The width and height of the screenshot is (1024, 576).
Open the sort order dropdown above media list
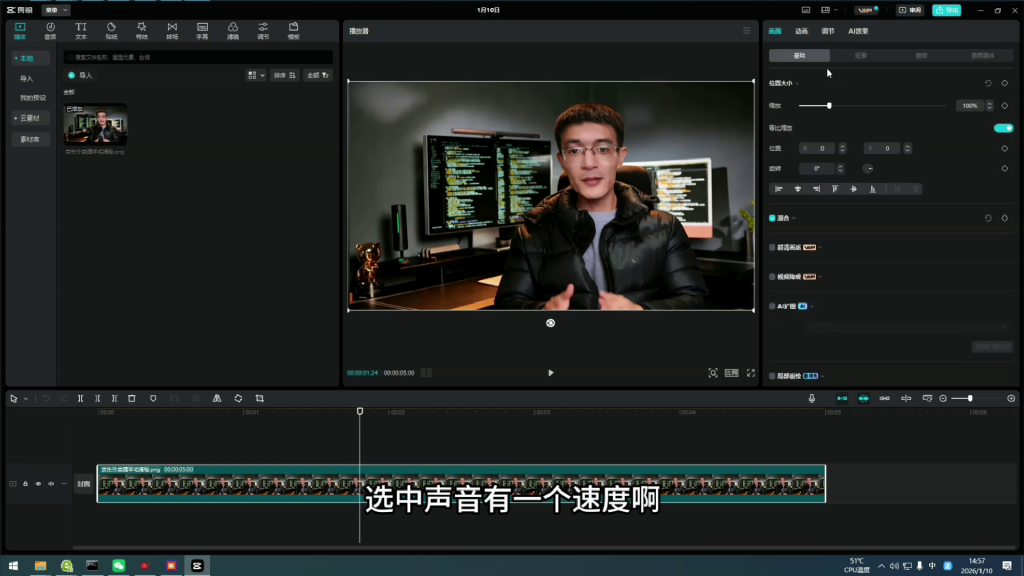tap(285, 77)
